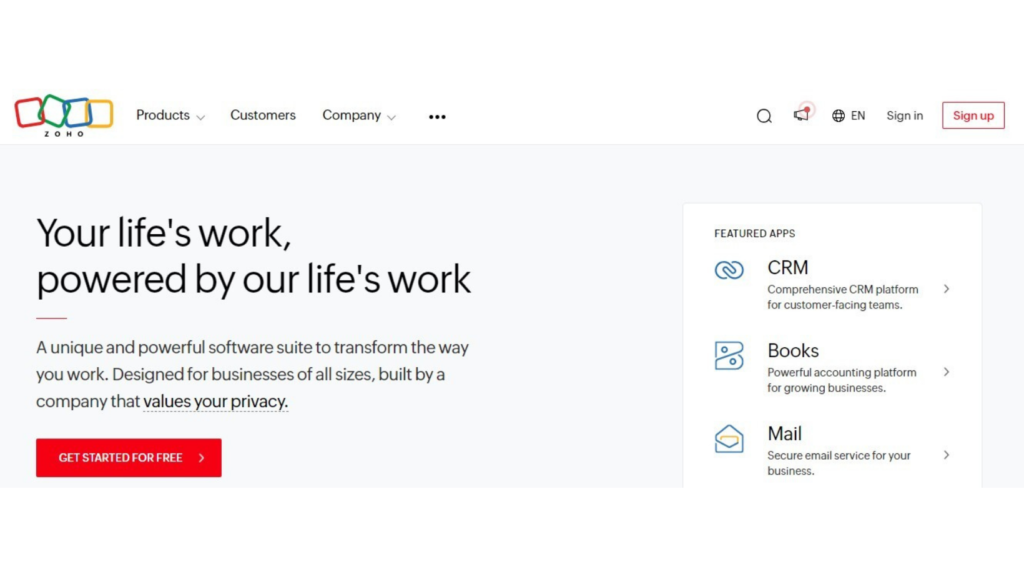Viewport: 1024px width, 577px height.
Task: Expand the Company dropdown menu
Action: point(358,116)
